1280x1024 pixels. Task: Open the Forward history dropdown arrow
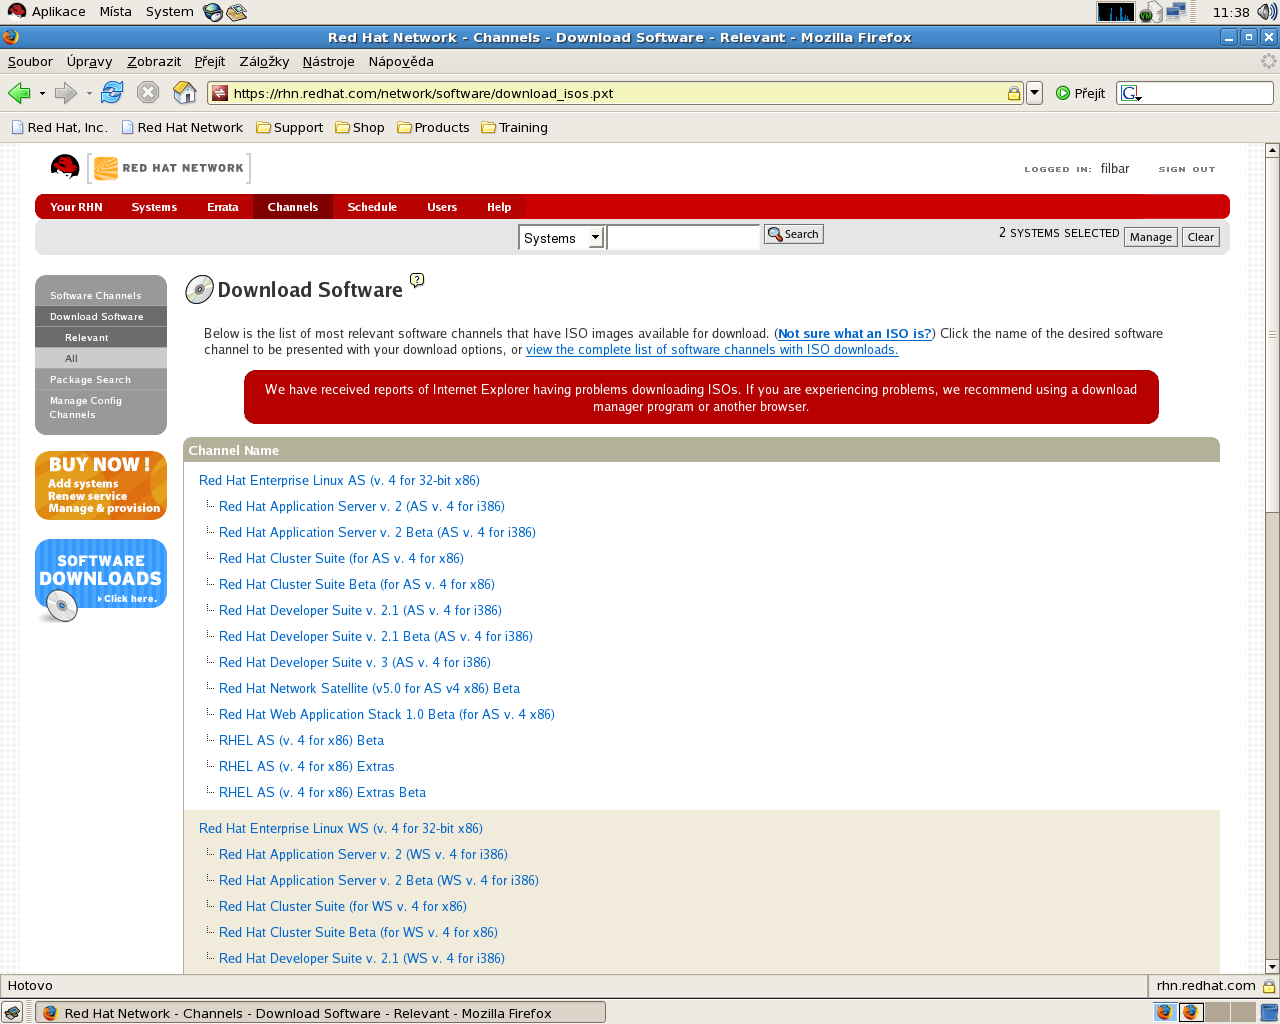(89, 93)
